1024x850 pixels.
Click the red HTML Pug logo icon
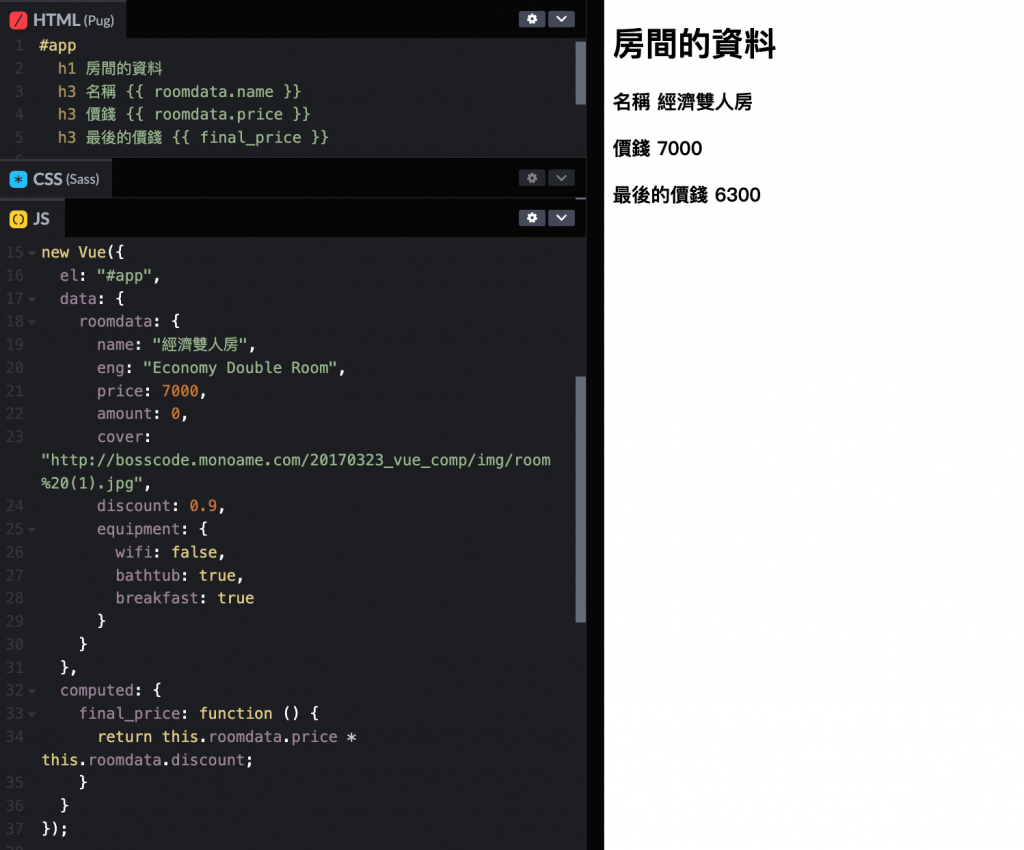(x=18, y=20)
